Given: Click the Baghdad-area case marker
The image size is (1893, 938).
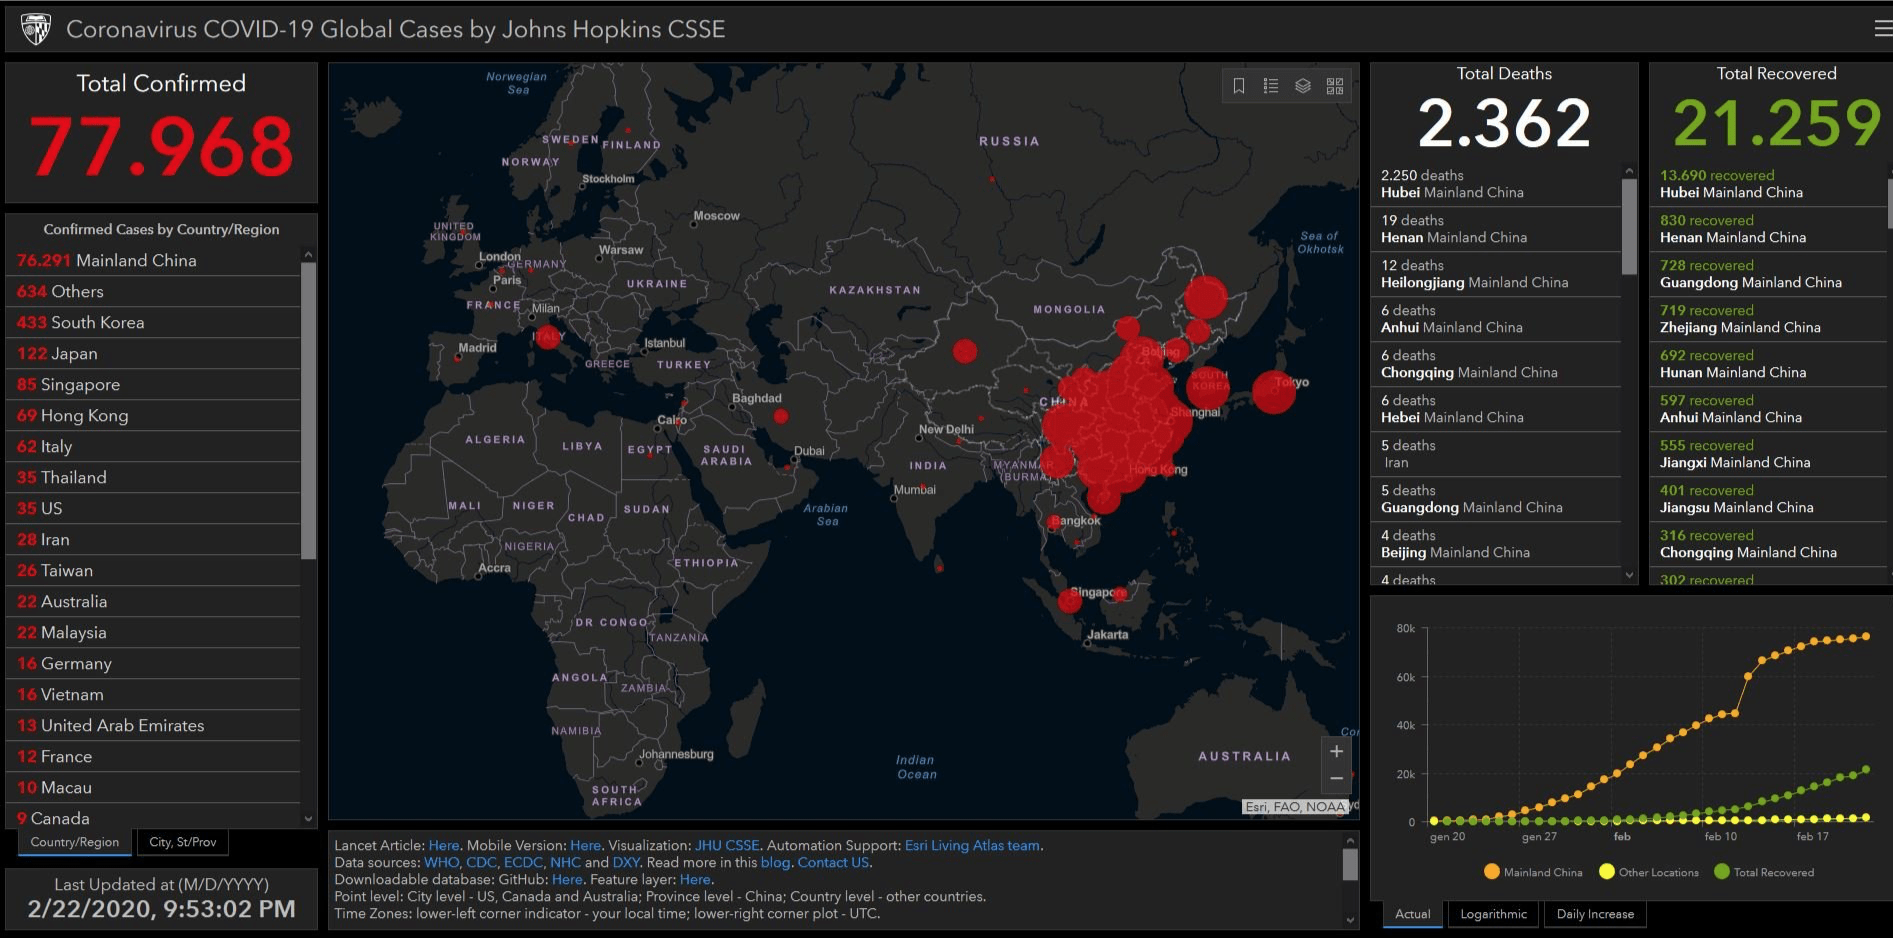Looking at the screenshot, I should (781, 416).
